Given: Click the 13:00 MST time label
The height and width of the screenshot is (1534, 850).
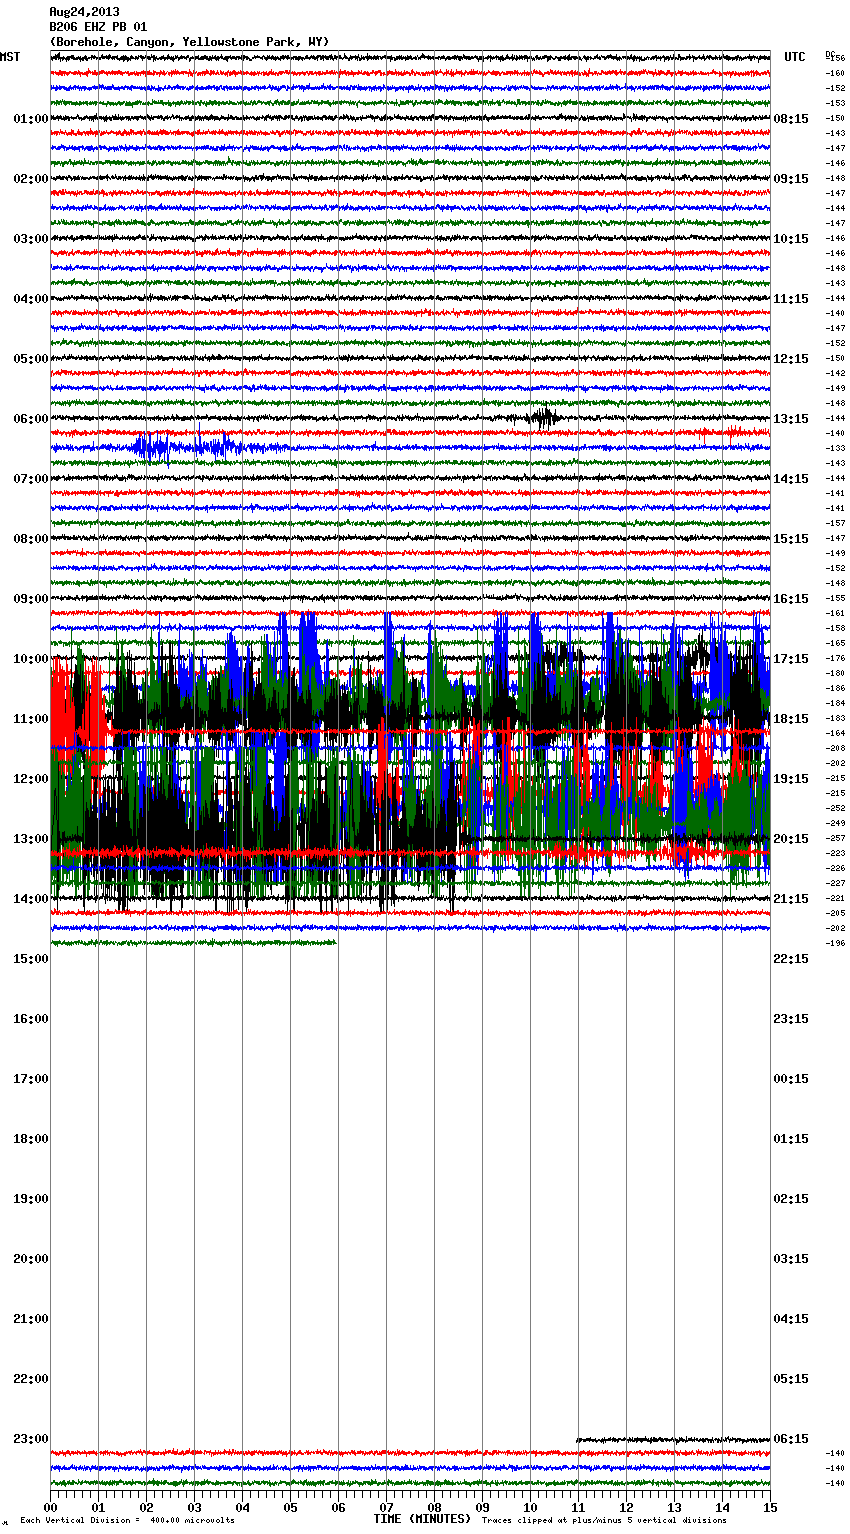Looking at the screenshot, I should click(31, 839).
